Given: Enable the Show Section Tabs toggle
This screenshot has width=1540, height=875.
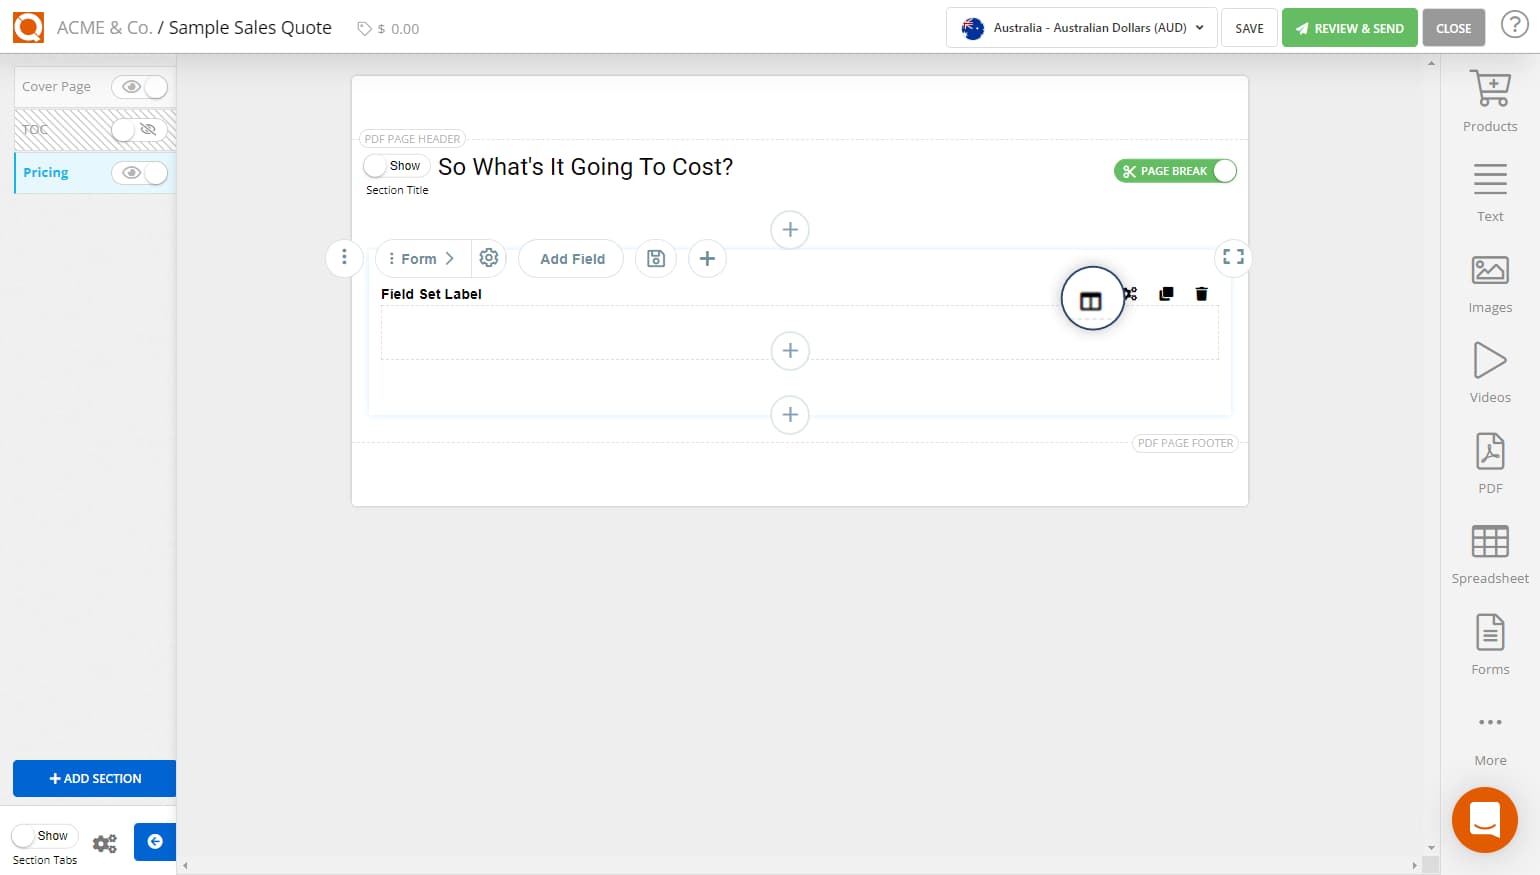Looking at the screenshot, I should (x=44, y=835).
